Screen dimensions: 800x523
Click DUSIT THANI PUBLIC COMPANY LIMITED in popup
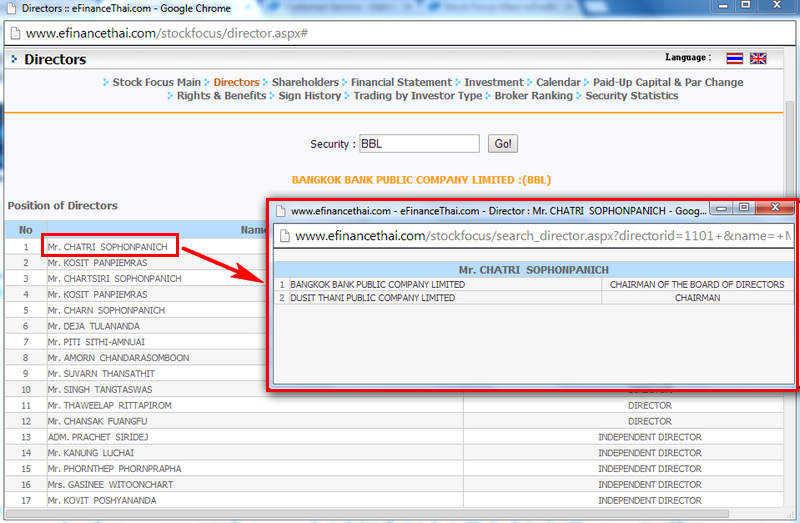(372, 297)
